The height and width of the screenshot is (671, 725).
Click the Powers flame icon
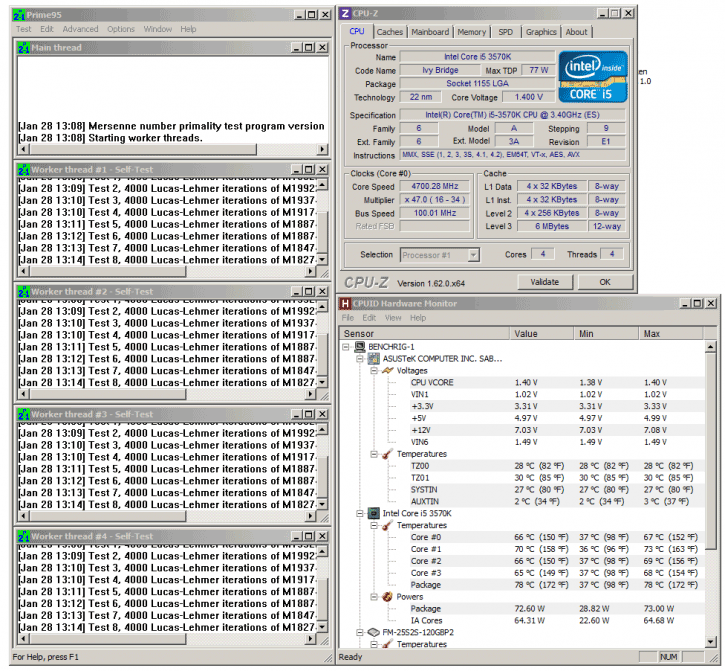coord(386,596)
